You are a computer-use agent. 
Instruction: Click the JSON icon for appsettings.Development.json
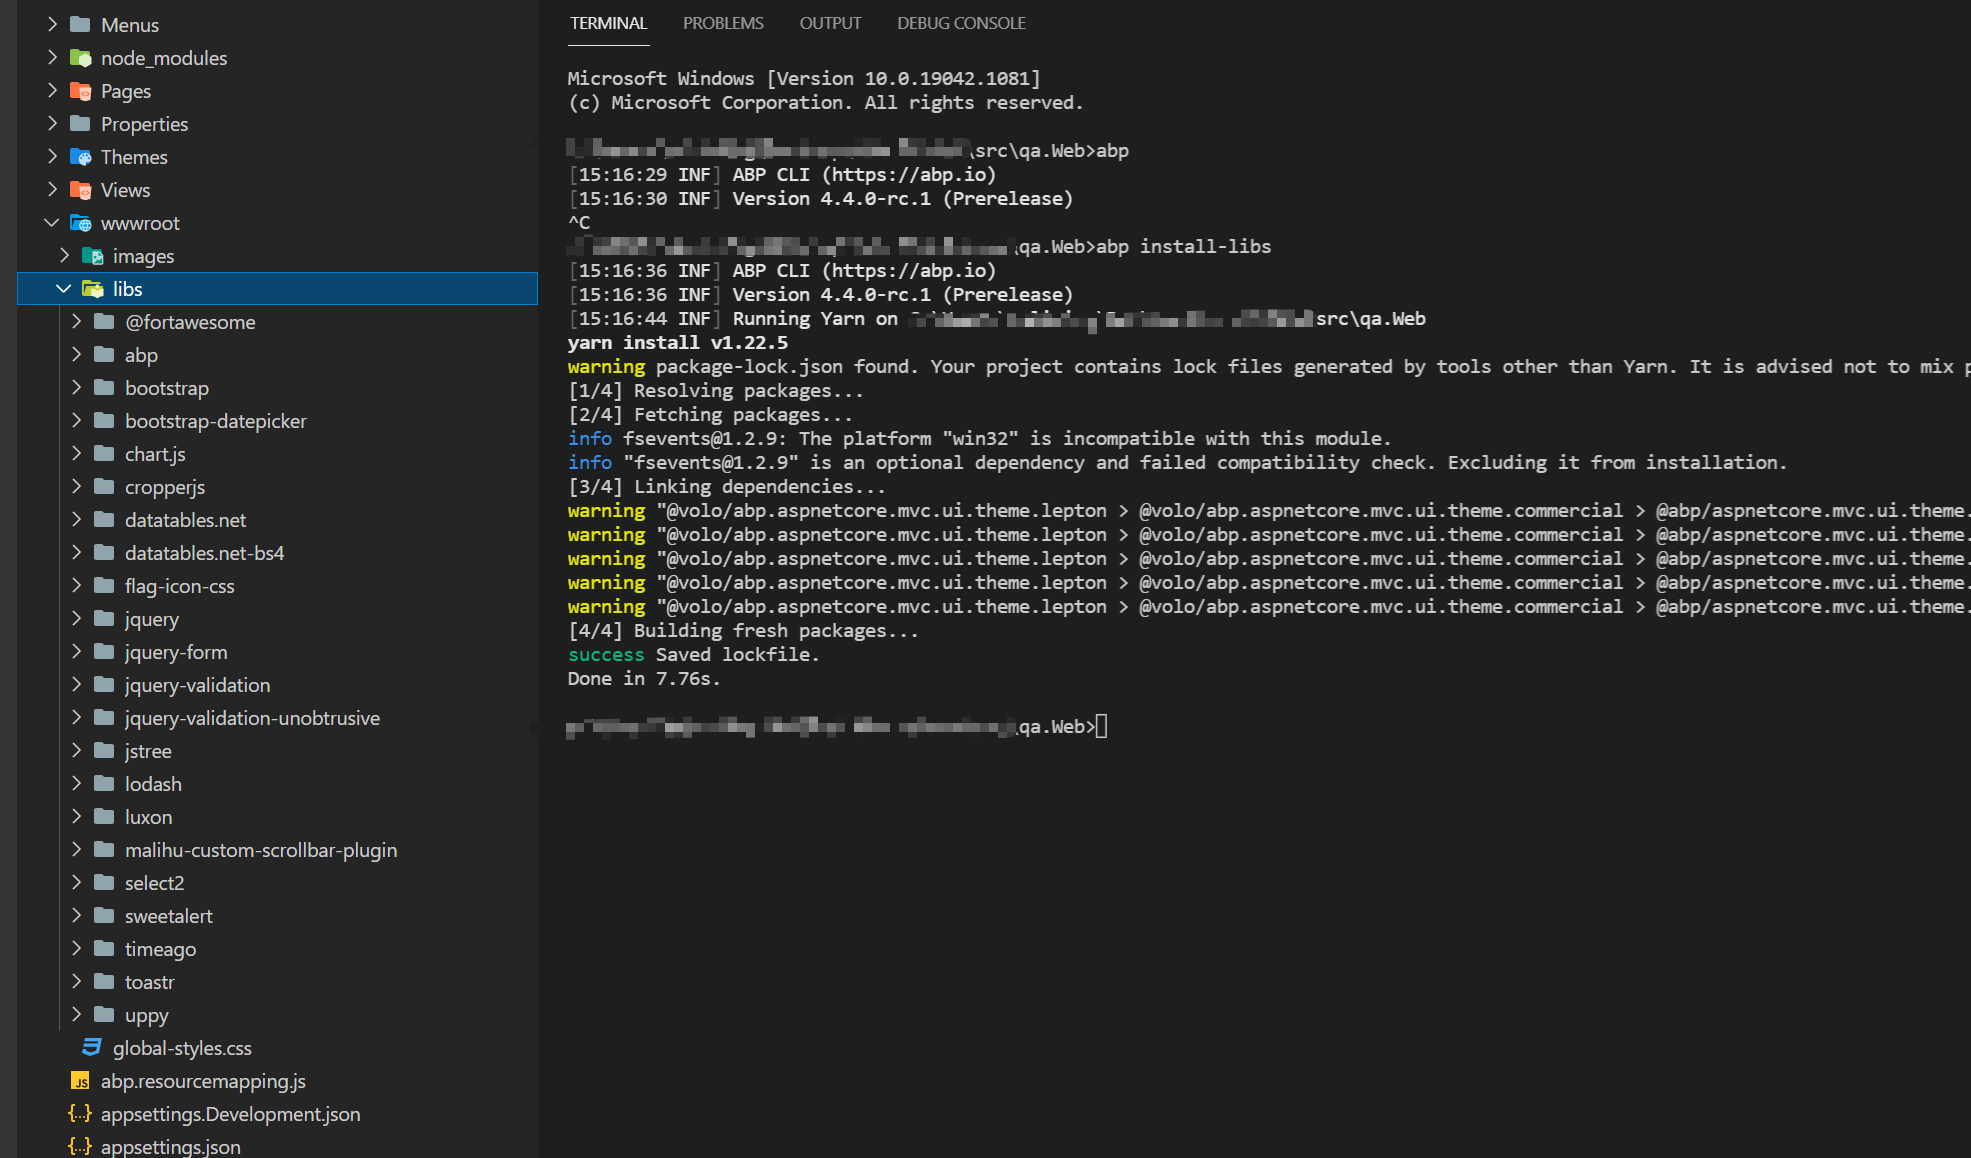(80, 1114)
